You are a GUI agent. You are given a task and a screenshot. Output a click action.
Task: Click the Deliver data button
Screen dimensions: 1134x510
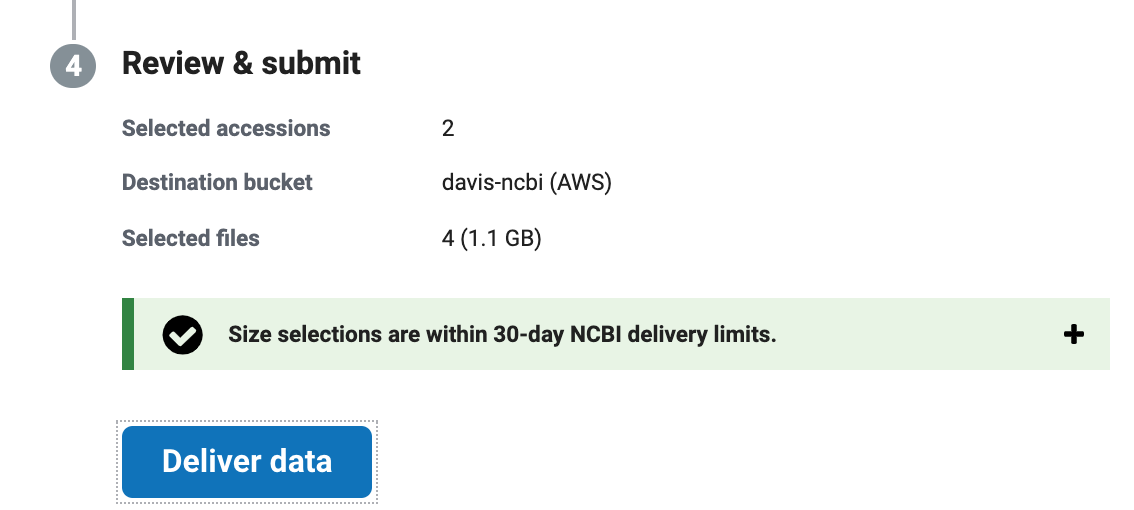(x=247, y=462)
